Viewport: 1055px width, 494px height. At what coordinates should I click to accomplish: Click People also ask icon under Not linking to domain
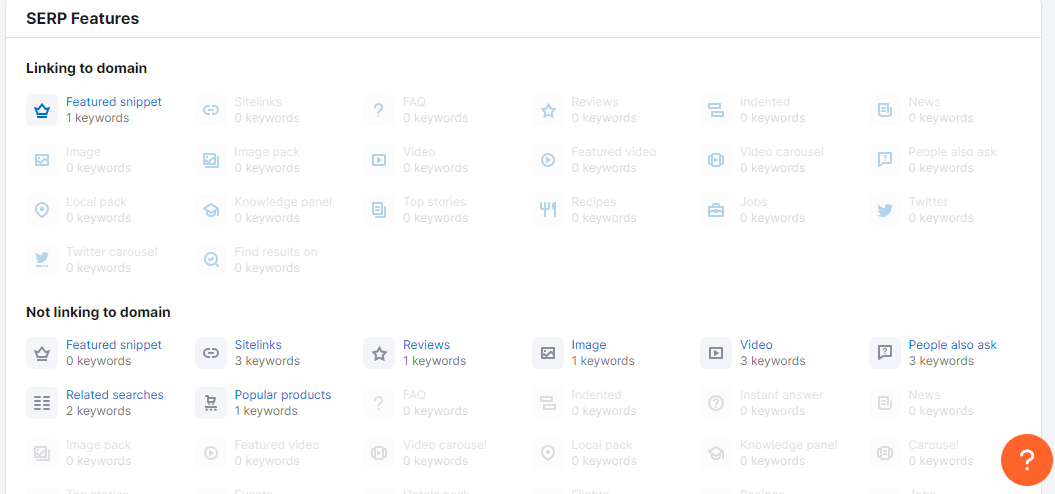[885, 353]
